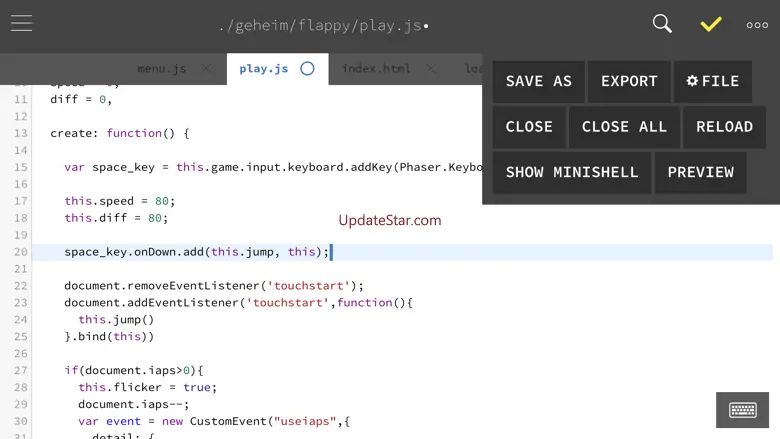Choose Save As from the menu
The width and height of the screenshot is (780, 439).
[538, 81]
